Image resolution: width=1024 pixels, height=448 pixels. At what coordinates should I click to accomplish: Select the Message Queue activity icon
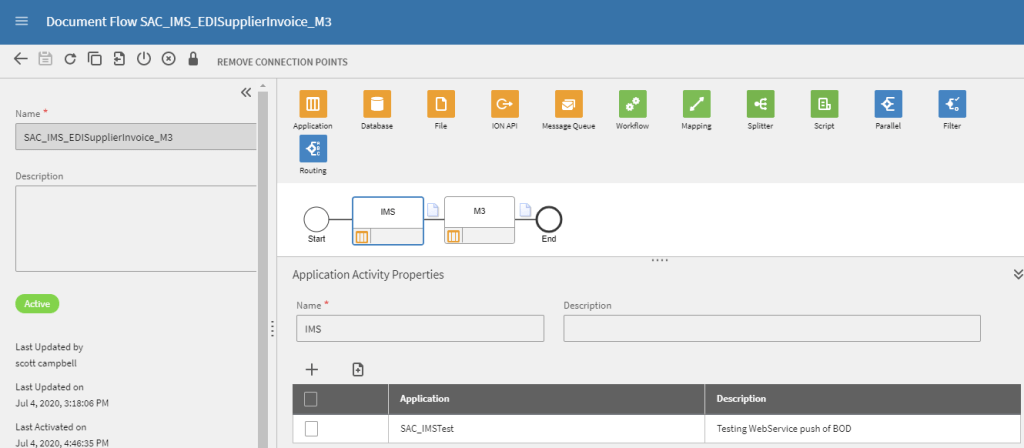click(568, 104)
